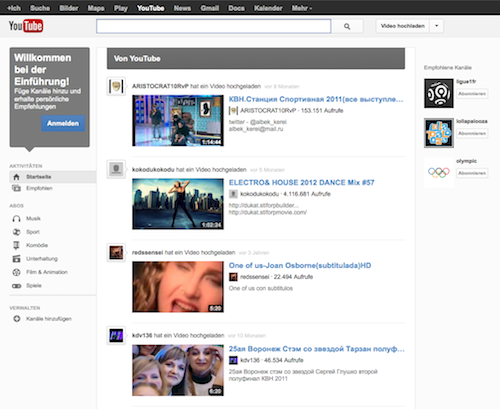The image size is (500, 409).
Task: Click kokodukokodu name in upload notice
Action: coord(153,170)
